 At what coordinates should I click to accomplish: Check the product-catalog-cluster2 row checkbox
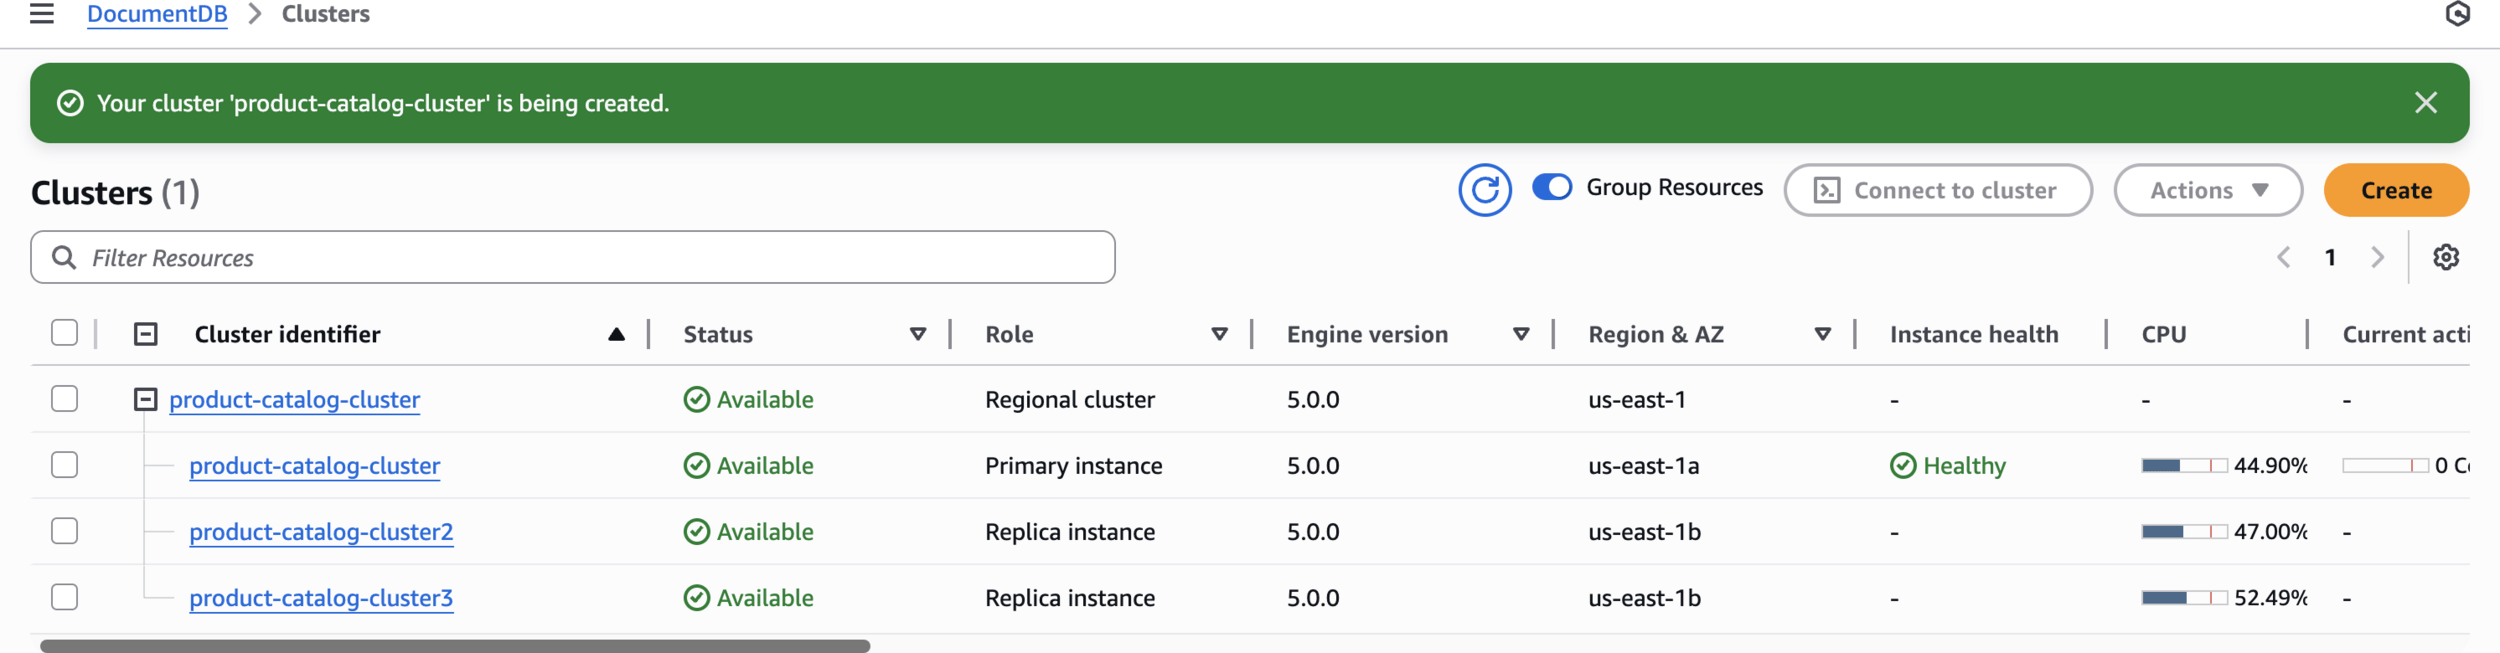[x=65, y=530]
